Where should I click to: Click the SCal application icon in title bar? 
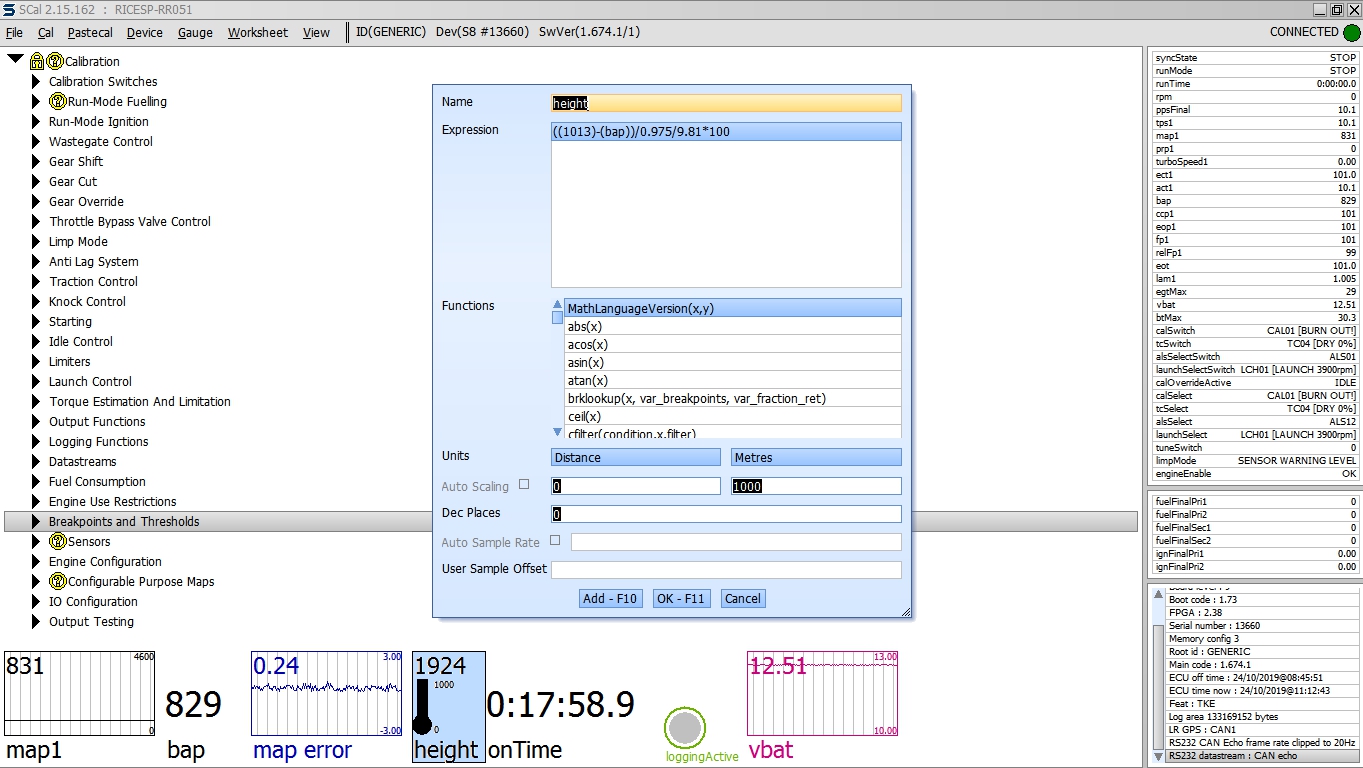pyautogui.click(x=9, y=9)
